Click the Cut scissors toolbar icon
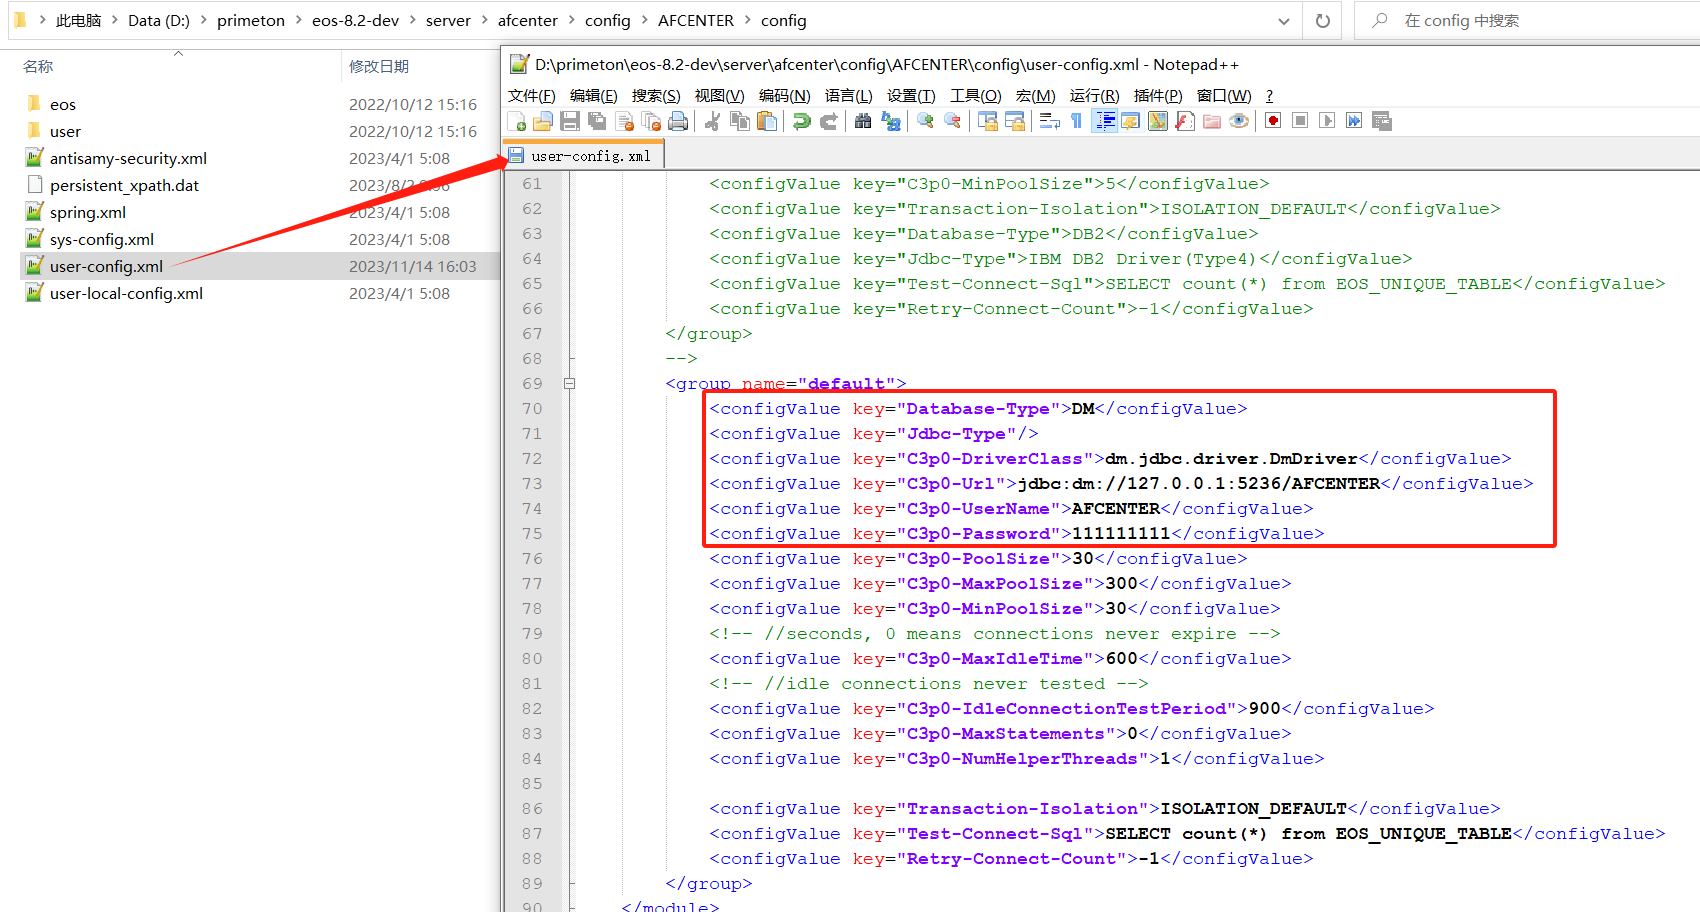 [x=713, y=121]
